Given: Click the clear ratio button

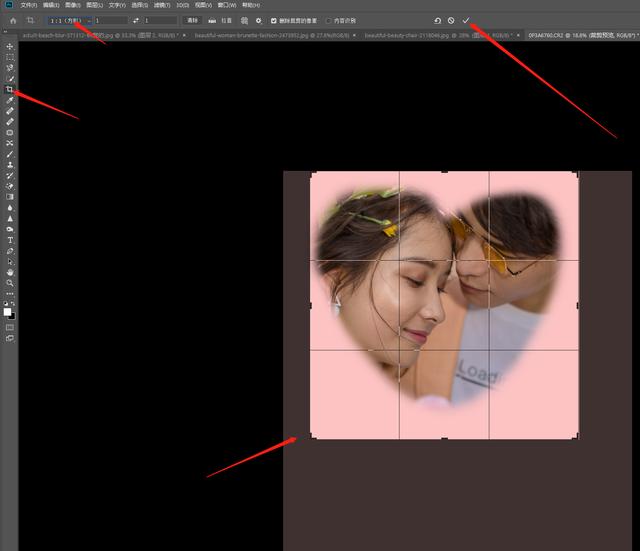Looking at the screenshot, I should (x=192, y=20).
